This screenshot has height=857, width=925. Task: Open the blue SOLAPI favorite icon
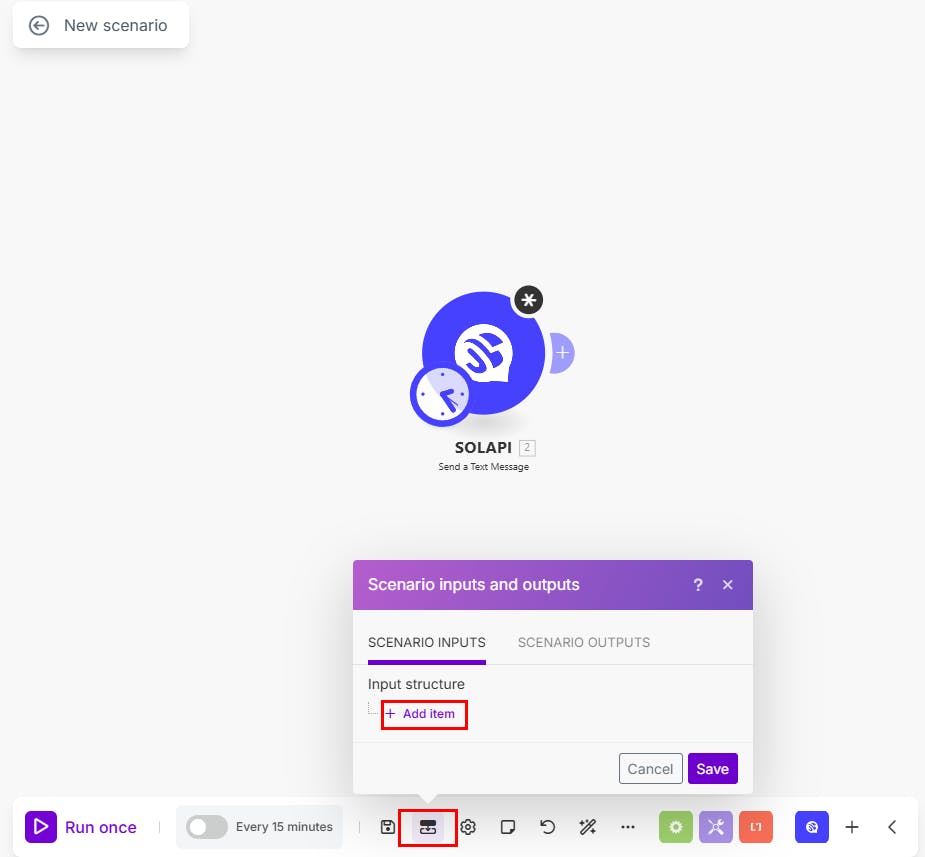(x=812, y=827)
